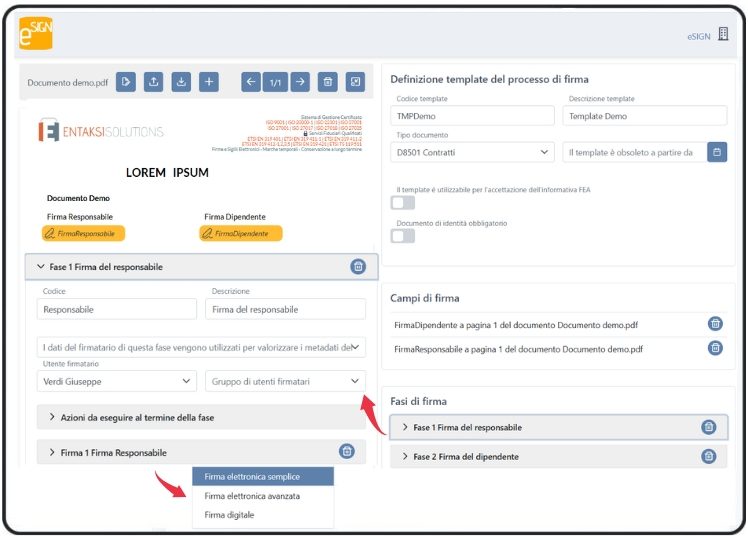Open the calendar date picker icon
Screen dimensions: 748x540
coord(717,152)
